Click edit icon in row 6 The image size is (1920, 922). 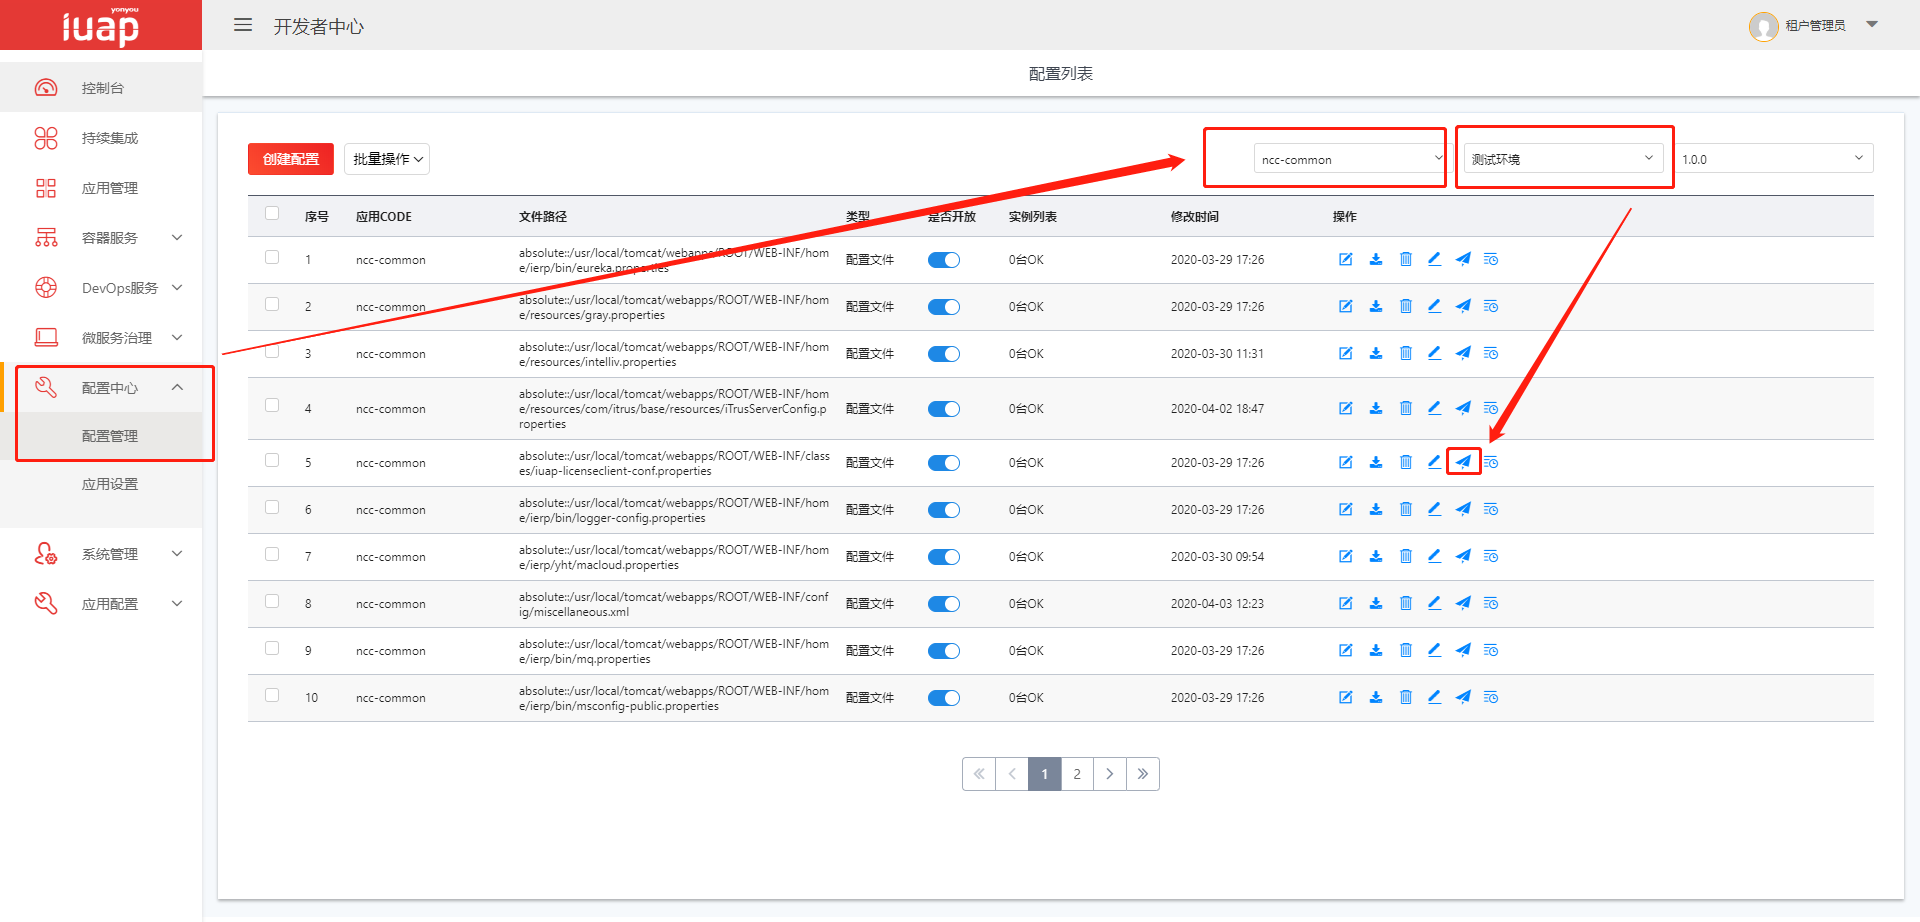1346,509
